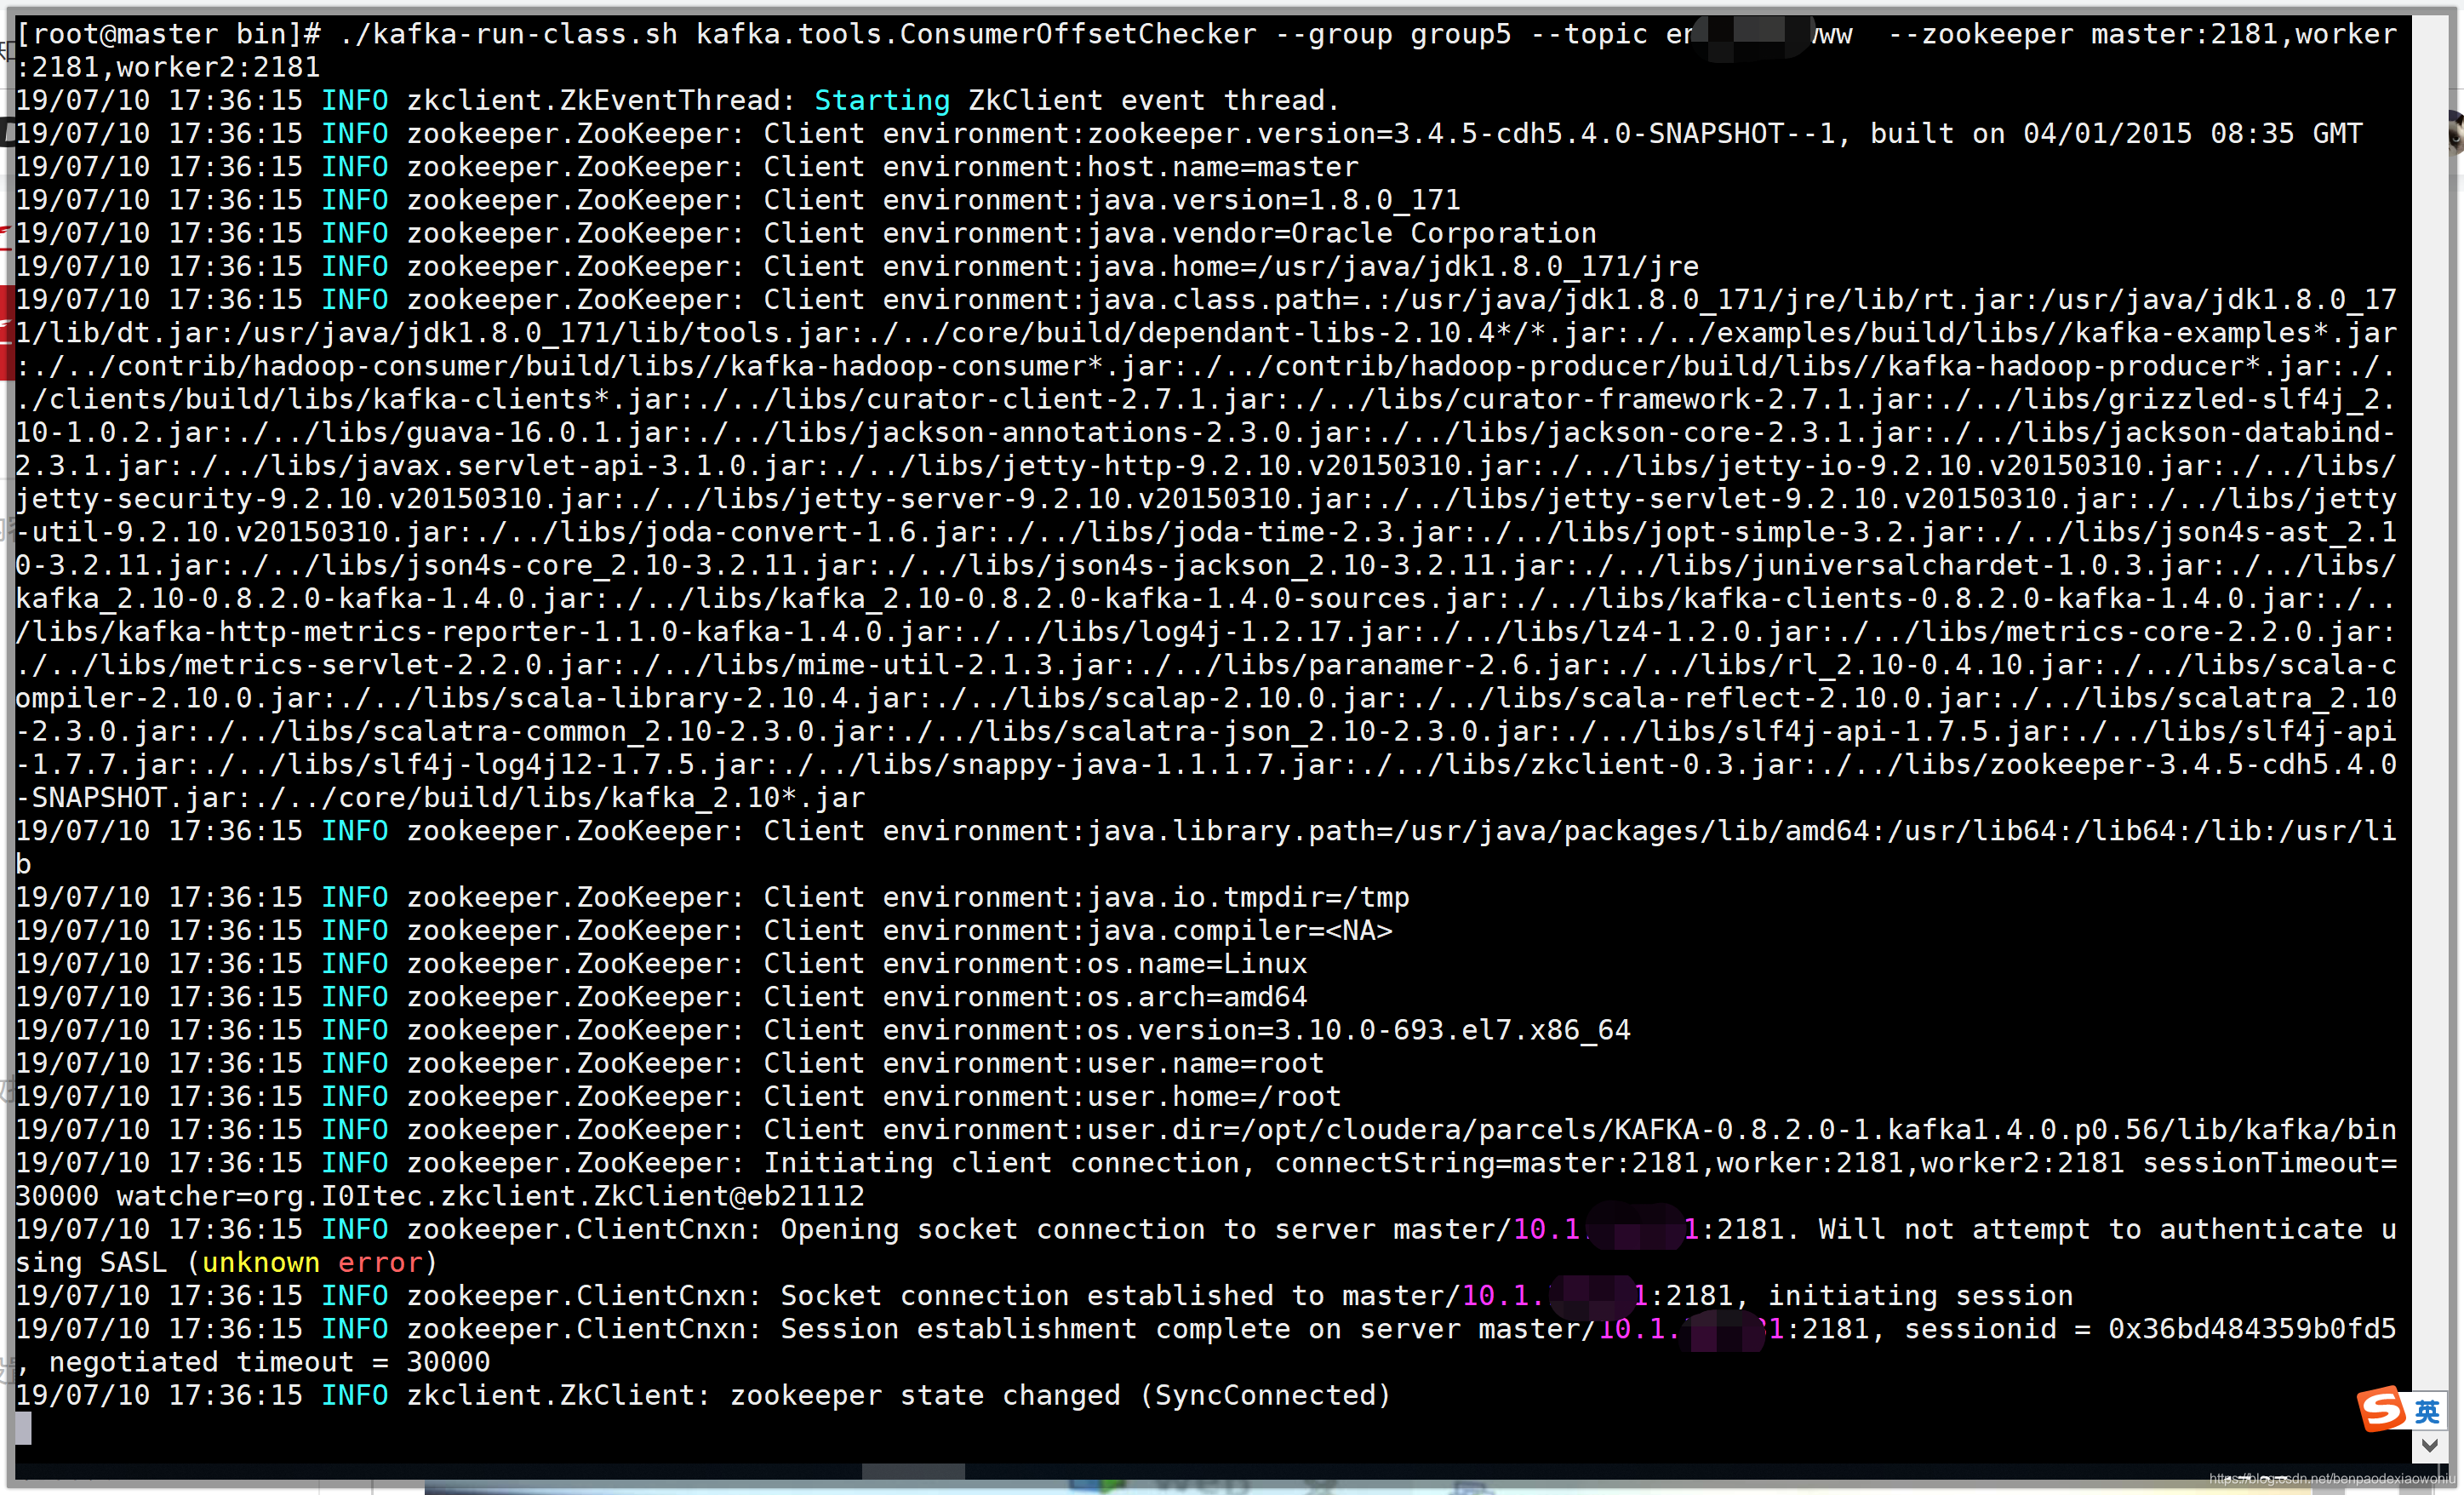Click java.vendor=Oracle Corporation entry
Screen dimensions: 2464x1495
point(1342,233)
